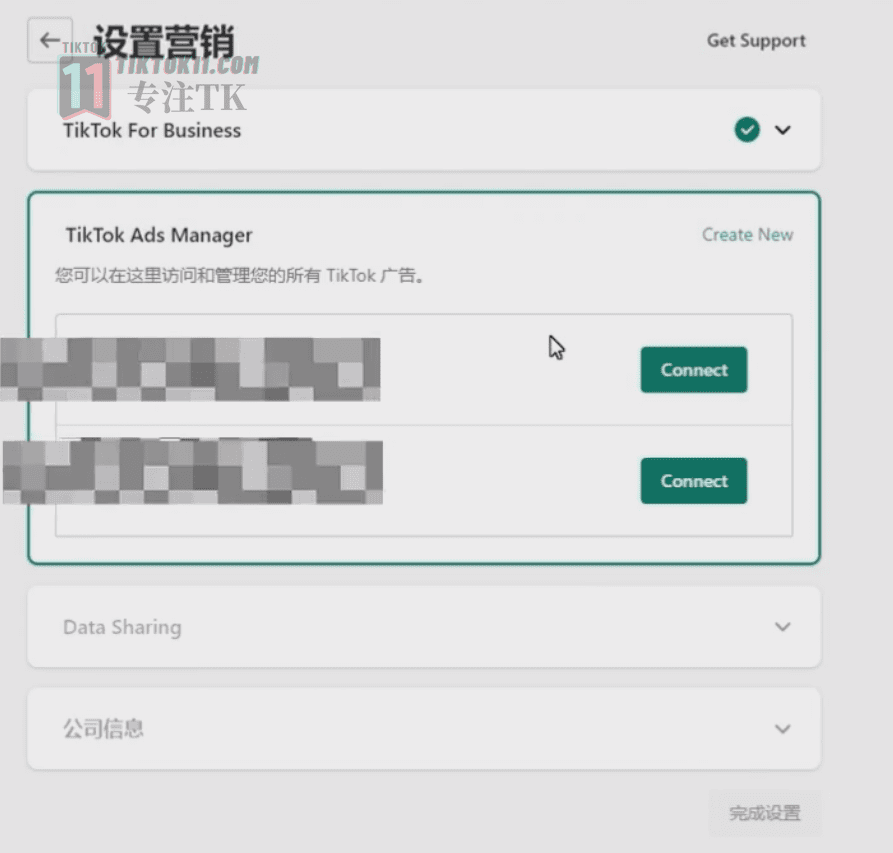Click the 完成设置 button
The image size is (893, 853).
pyautogui.click(x=764, y=813)
